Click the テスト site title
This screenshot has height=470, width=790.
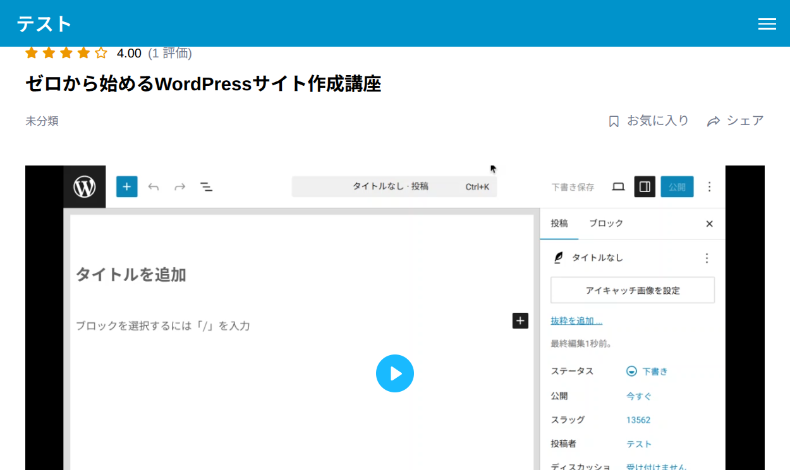click(44, 24)
